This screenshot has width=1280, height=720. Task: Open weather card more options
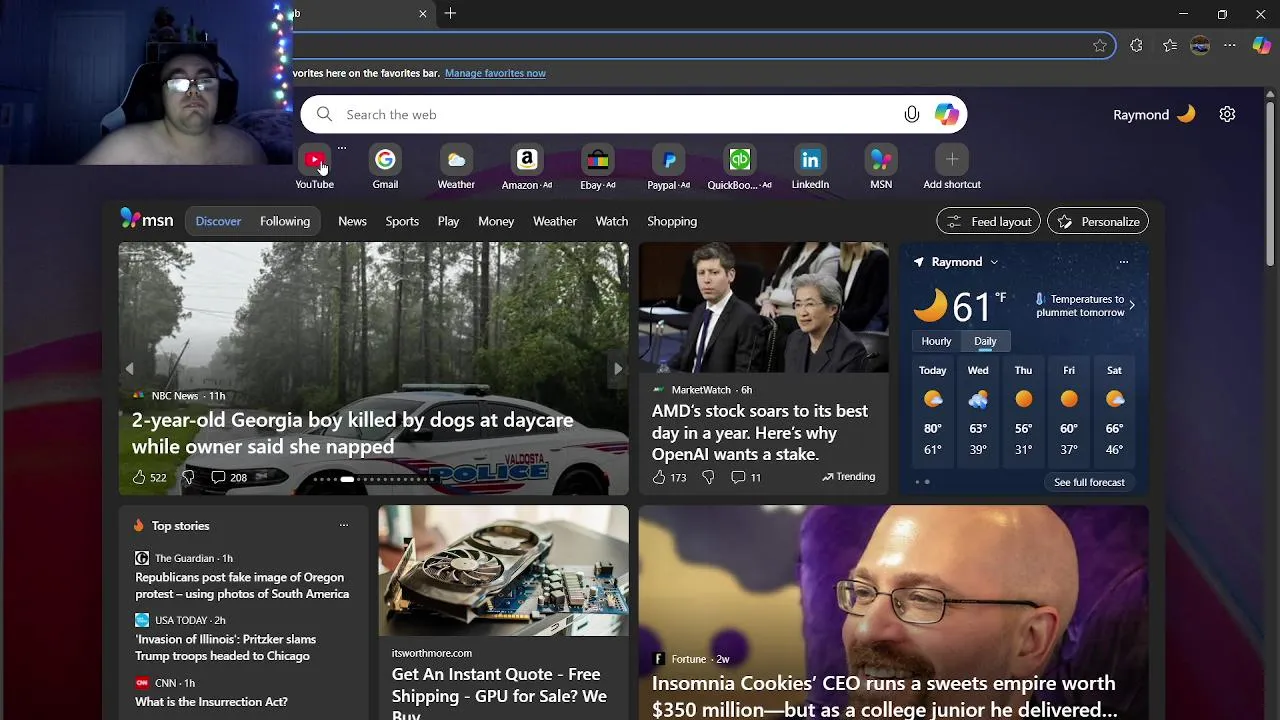click(x=1124, y=262)
